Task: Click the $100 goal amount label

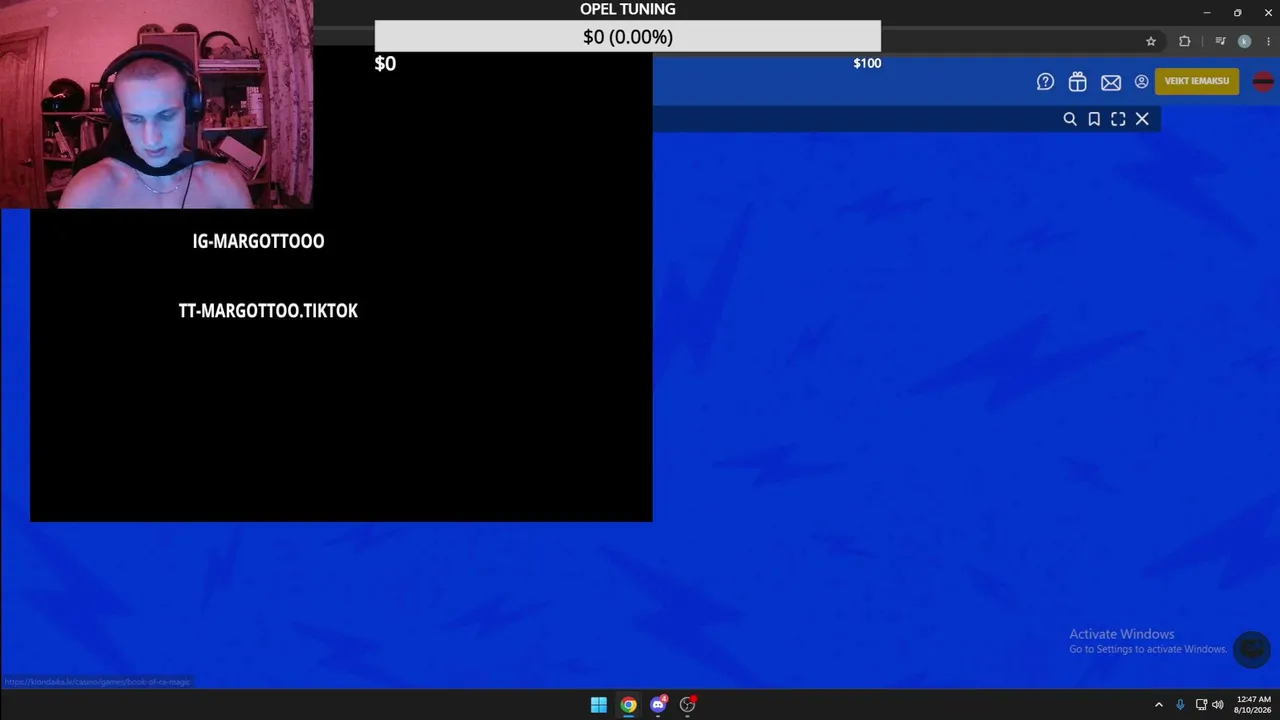Action: pos(867,63)
